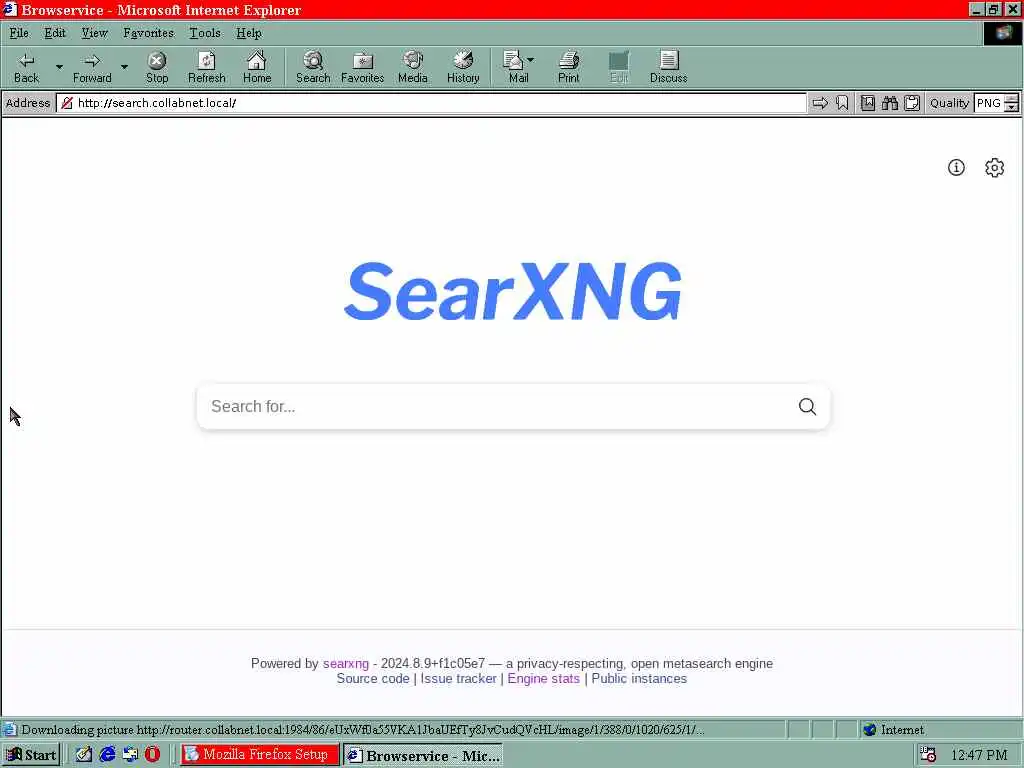
Task: Go to the Home page icon
Action: 257,67
